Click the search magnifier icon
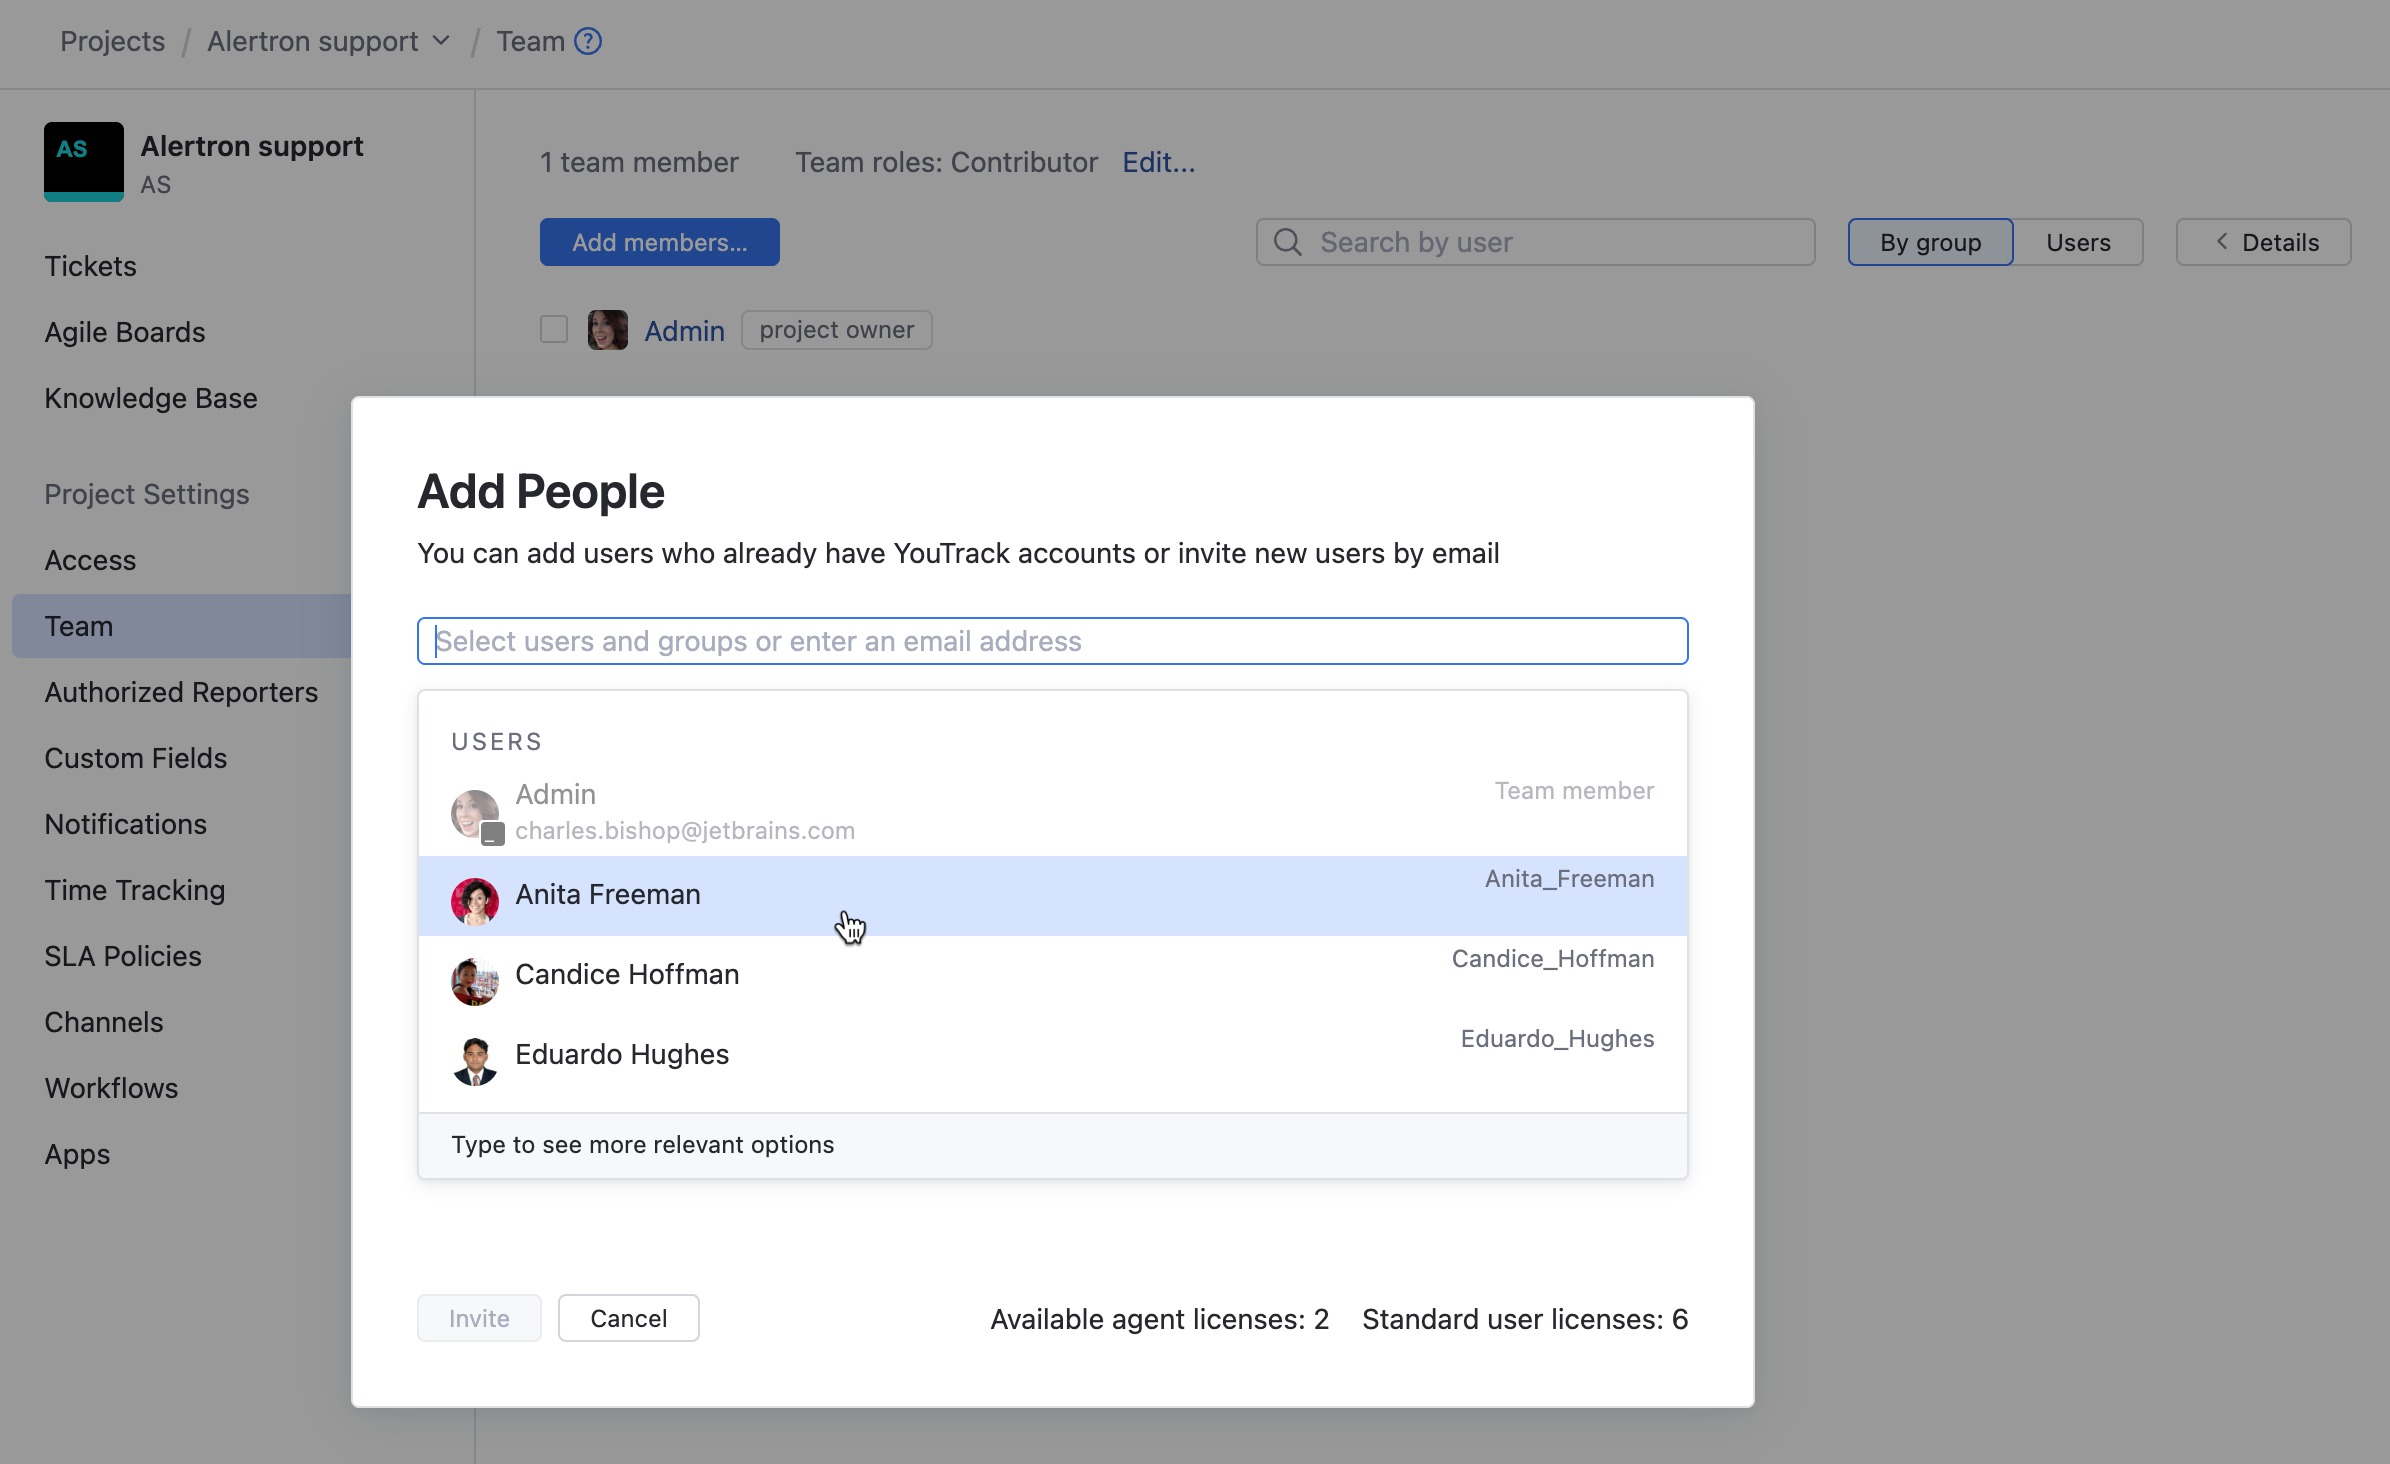 click(x=1289, y=242)
